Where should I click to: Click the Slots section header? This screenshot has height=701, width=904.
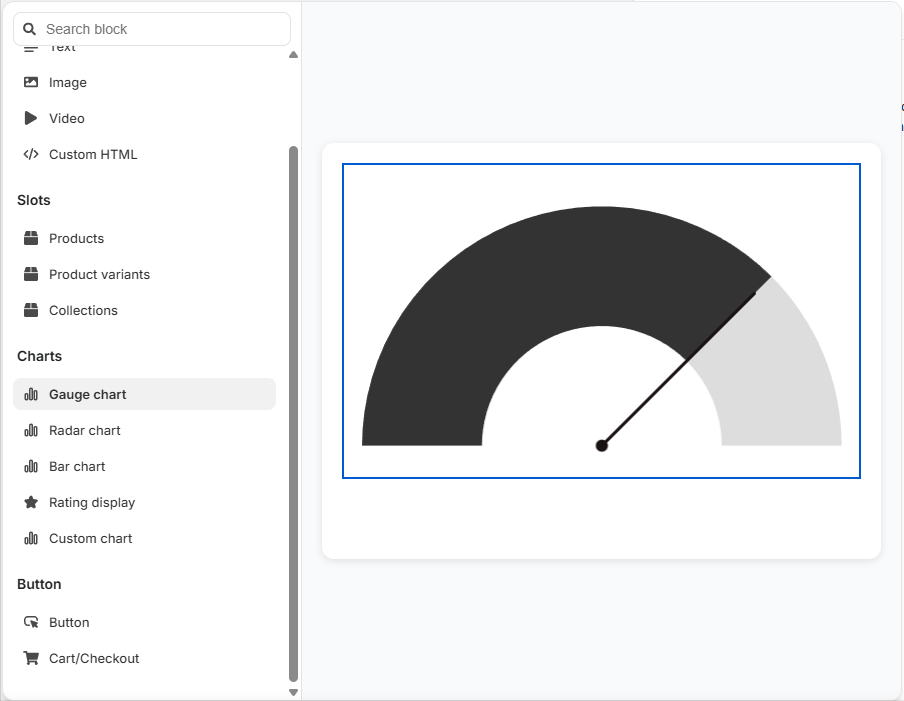point(33,200)
